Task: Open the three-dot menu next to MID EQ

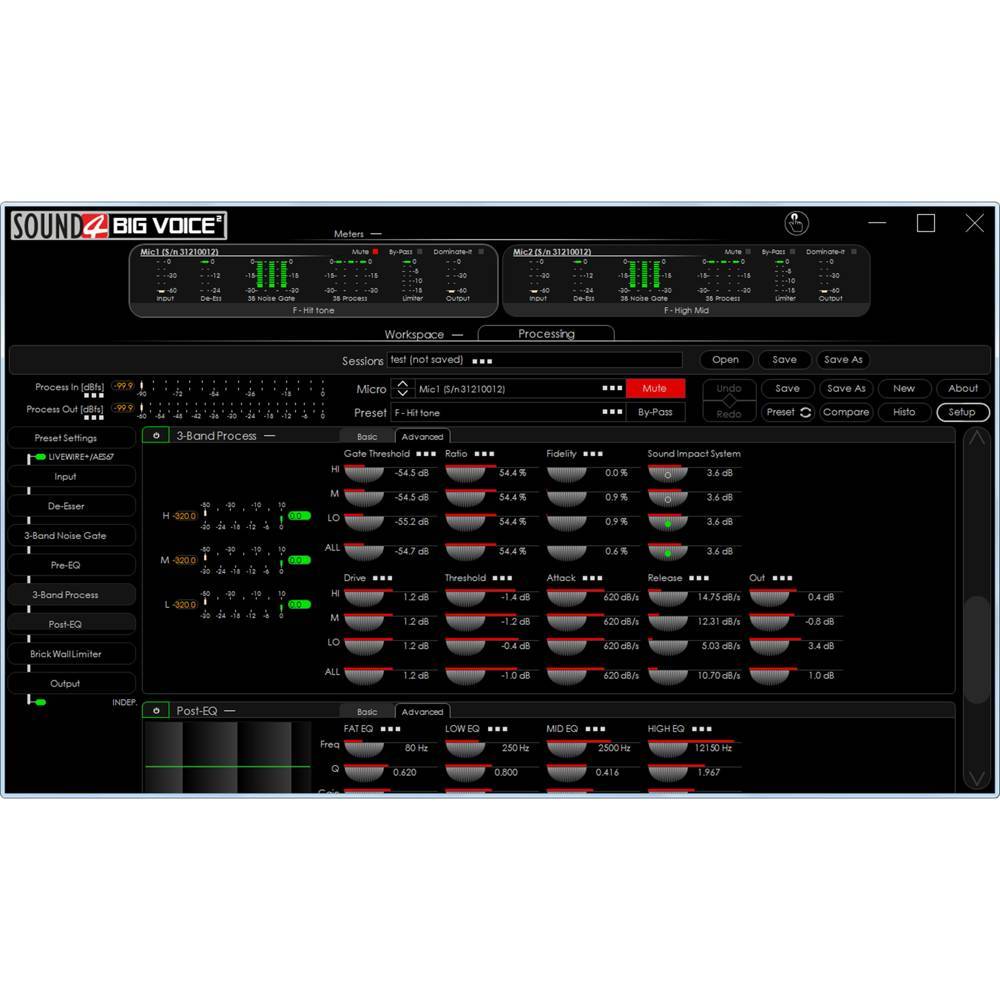Action: pyautogui.click(x=595, y=729)
